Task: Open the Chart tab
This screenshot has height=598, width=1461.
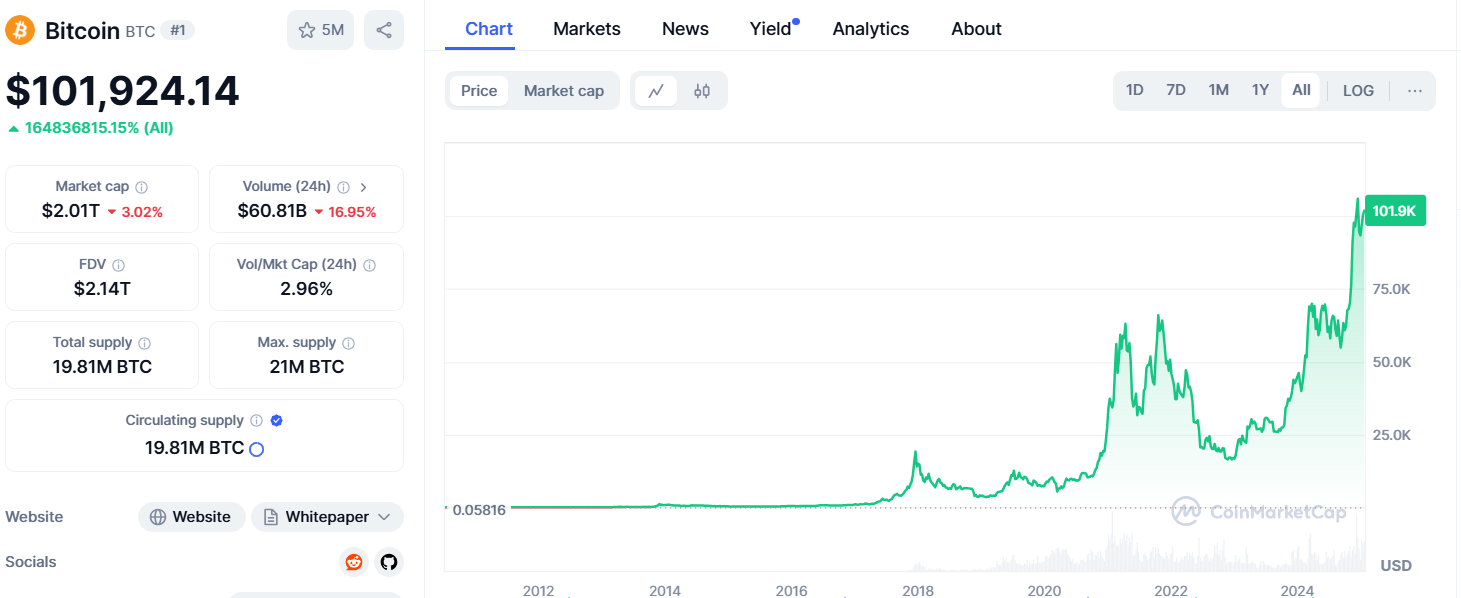Action: 489,29
